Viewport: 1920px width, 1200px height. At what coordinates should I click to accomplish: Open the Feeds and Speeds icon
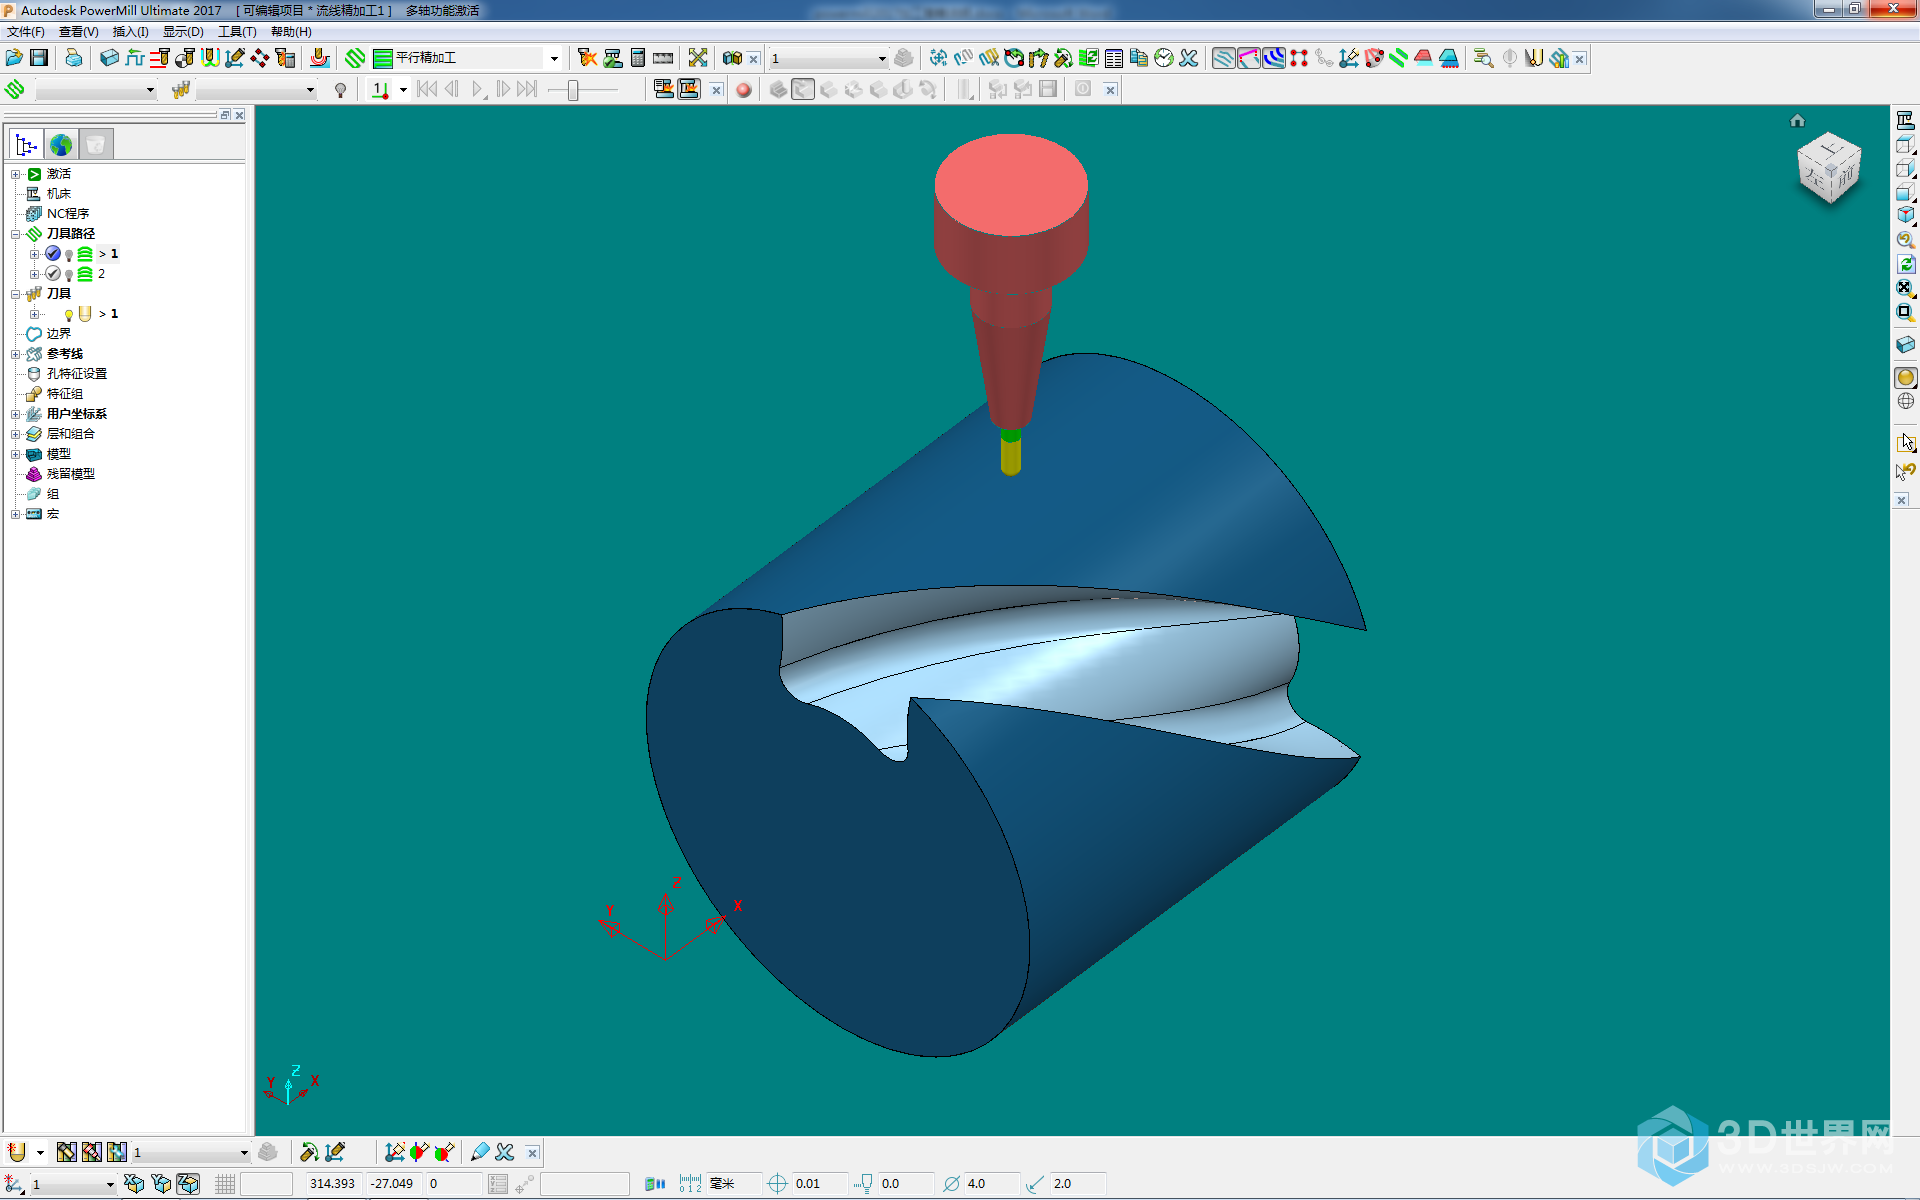tap(135, 58)
